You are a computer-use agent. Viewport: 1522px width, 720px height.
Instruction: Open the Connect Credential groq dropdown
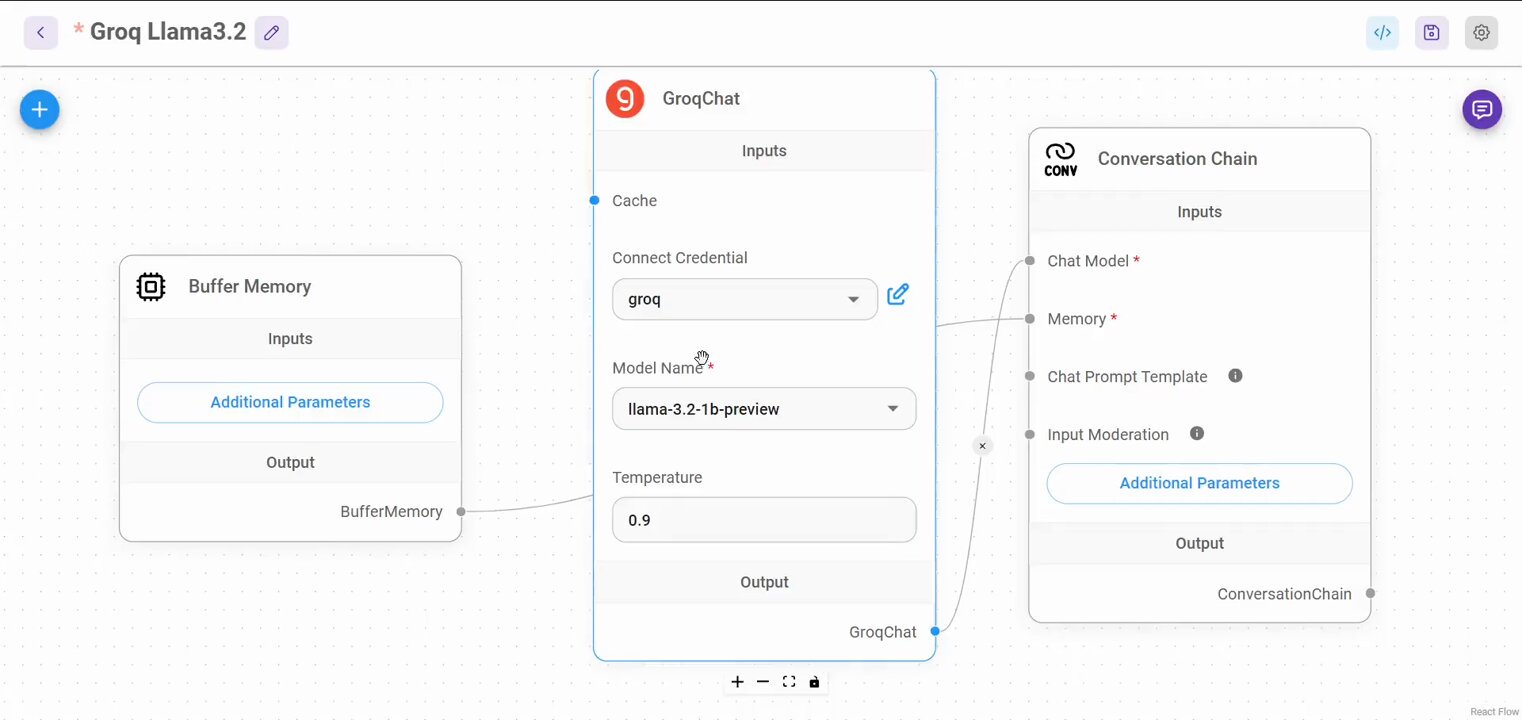[745, 299]
